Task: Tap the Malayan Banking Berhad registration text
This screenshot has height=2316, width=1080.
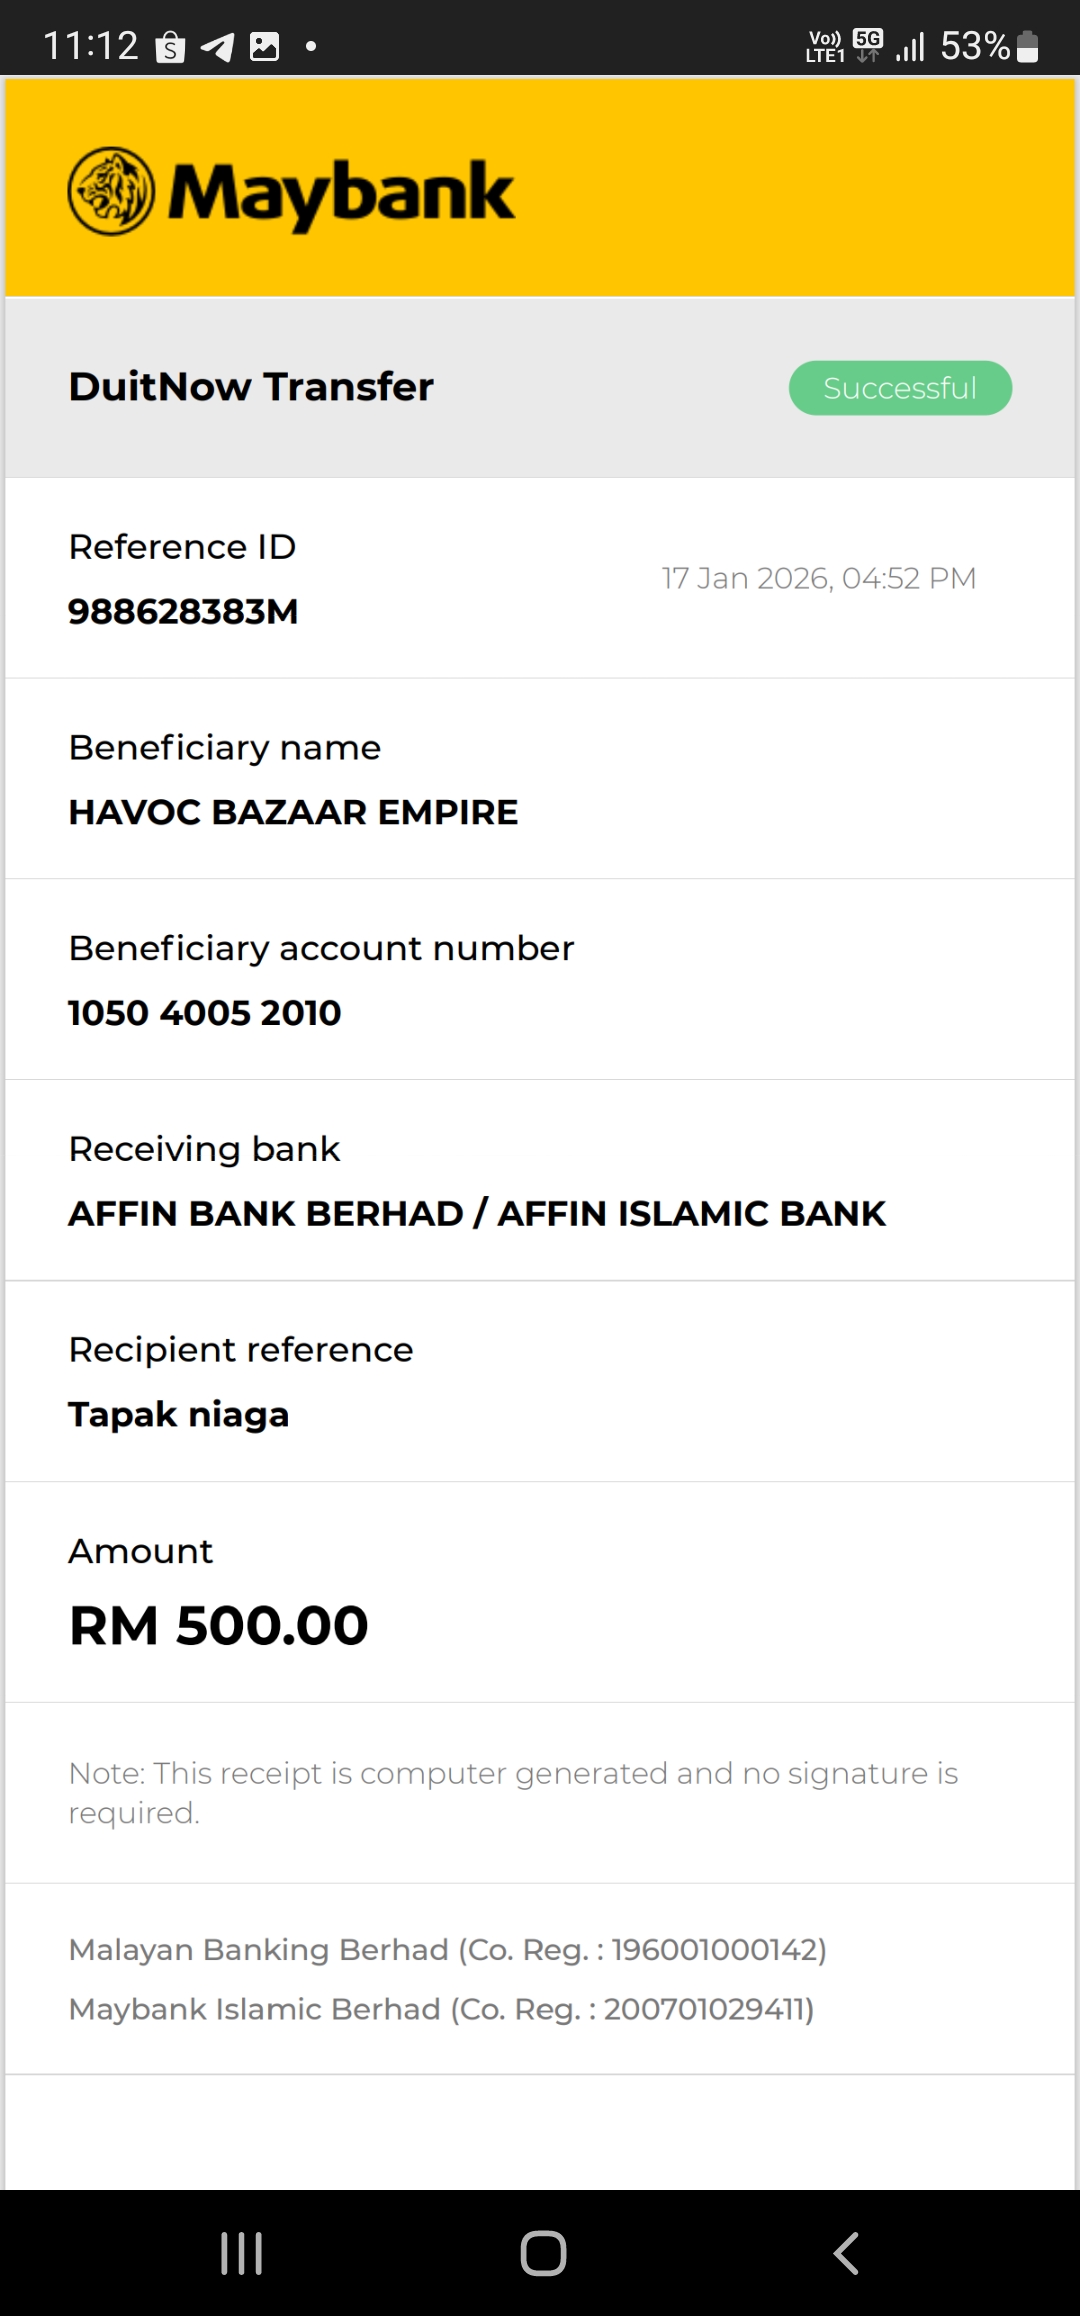Action: pyautogui.click(x=447, y=1949)
